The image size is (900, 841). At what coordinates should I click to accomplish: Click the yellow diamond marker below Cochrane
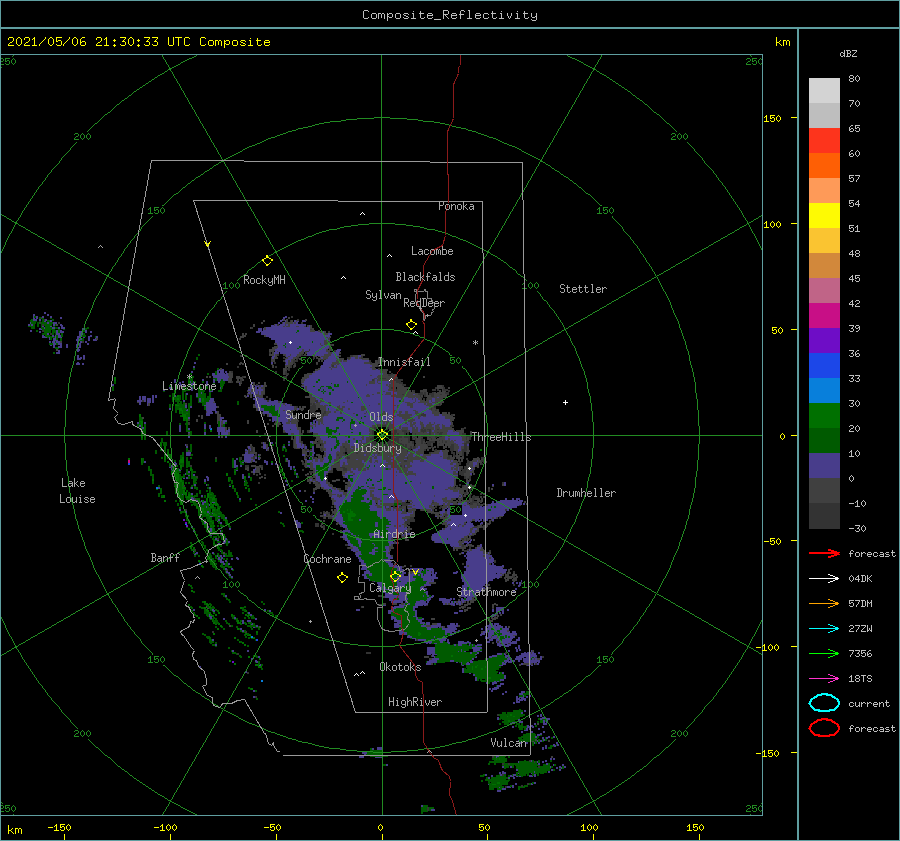(342, 578)
